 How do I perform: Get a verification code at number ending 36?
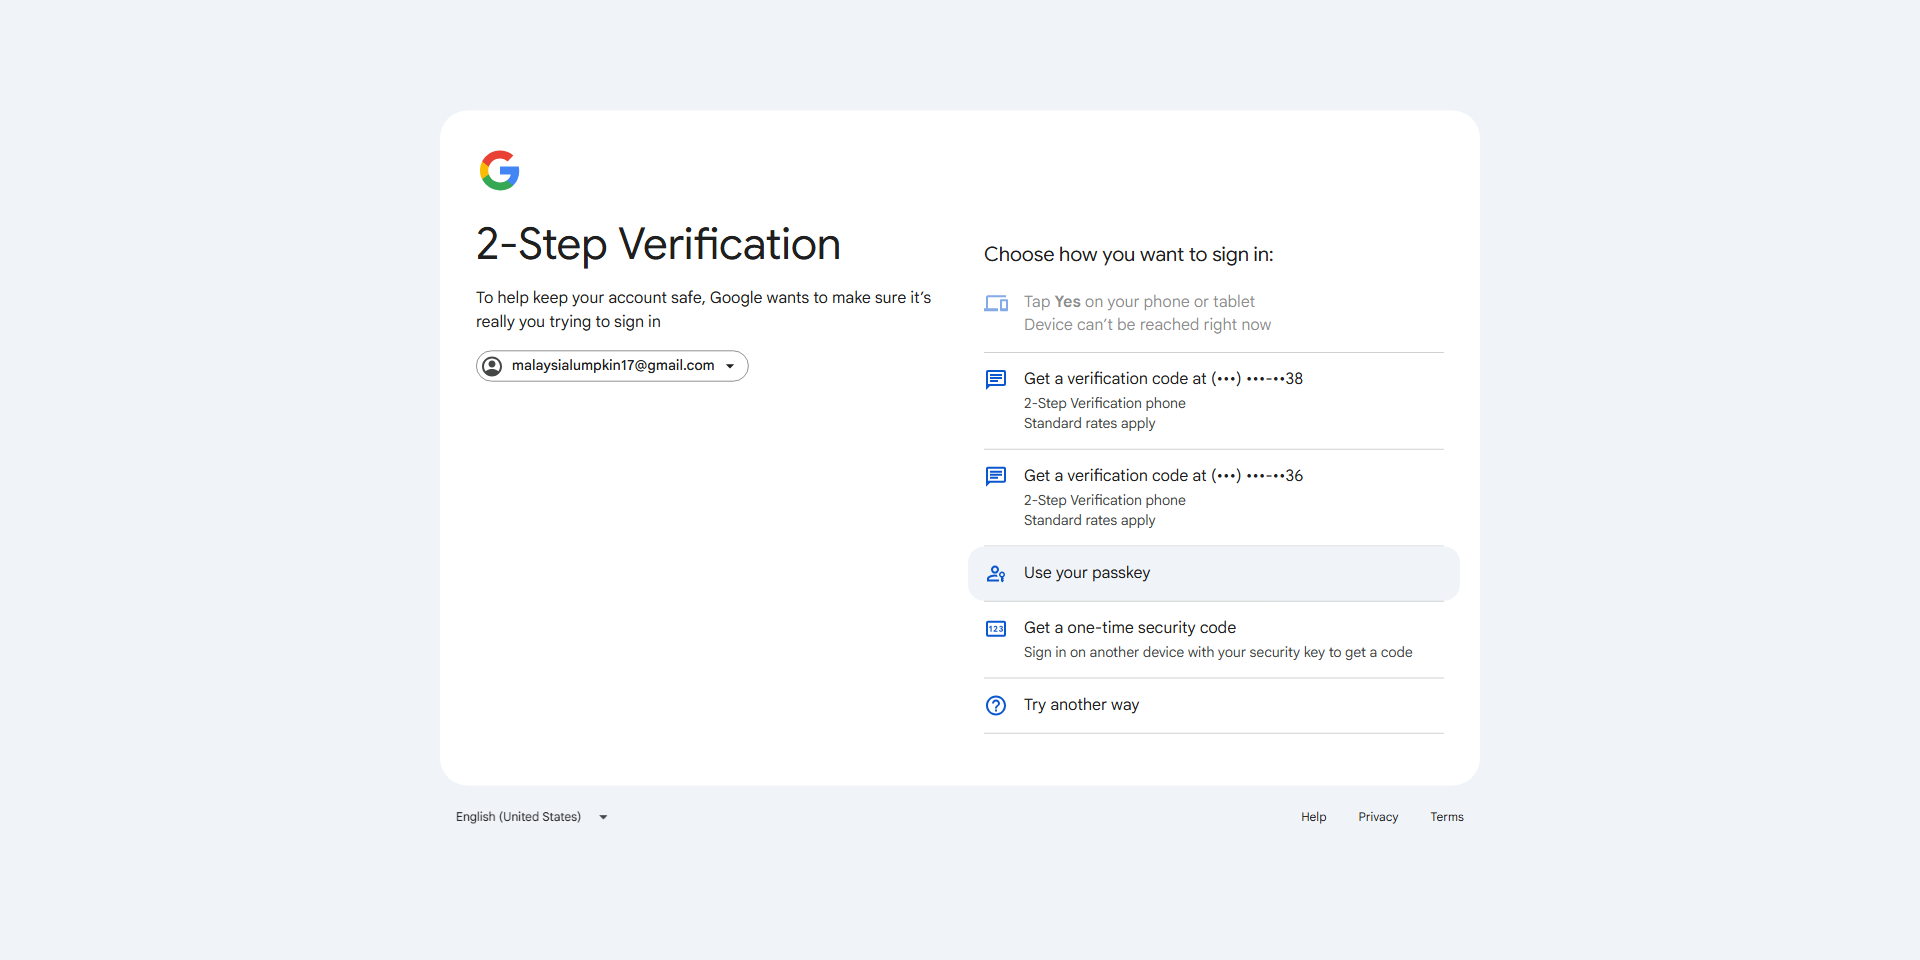(x=1214, y=498)
